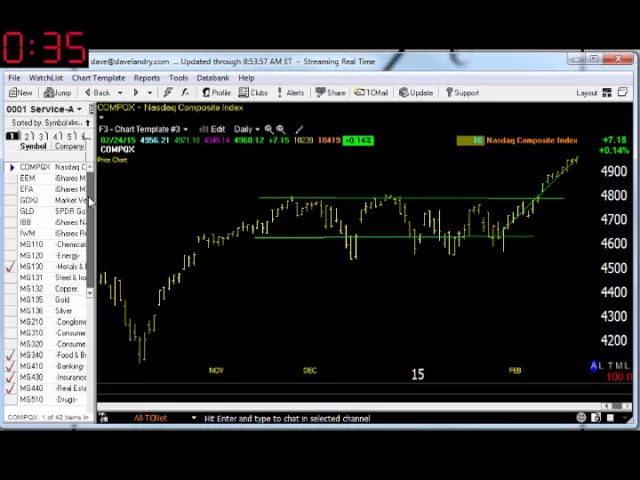The image size is (640, 480).
Task: Click the Share toolbar button
Action: coord(331,93)
